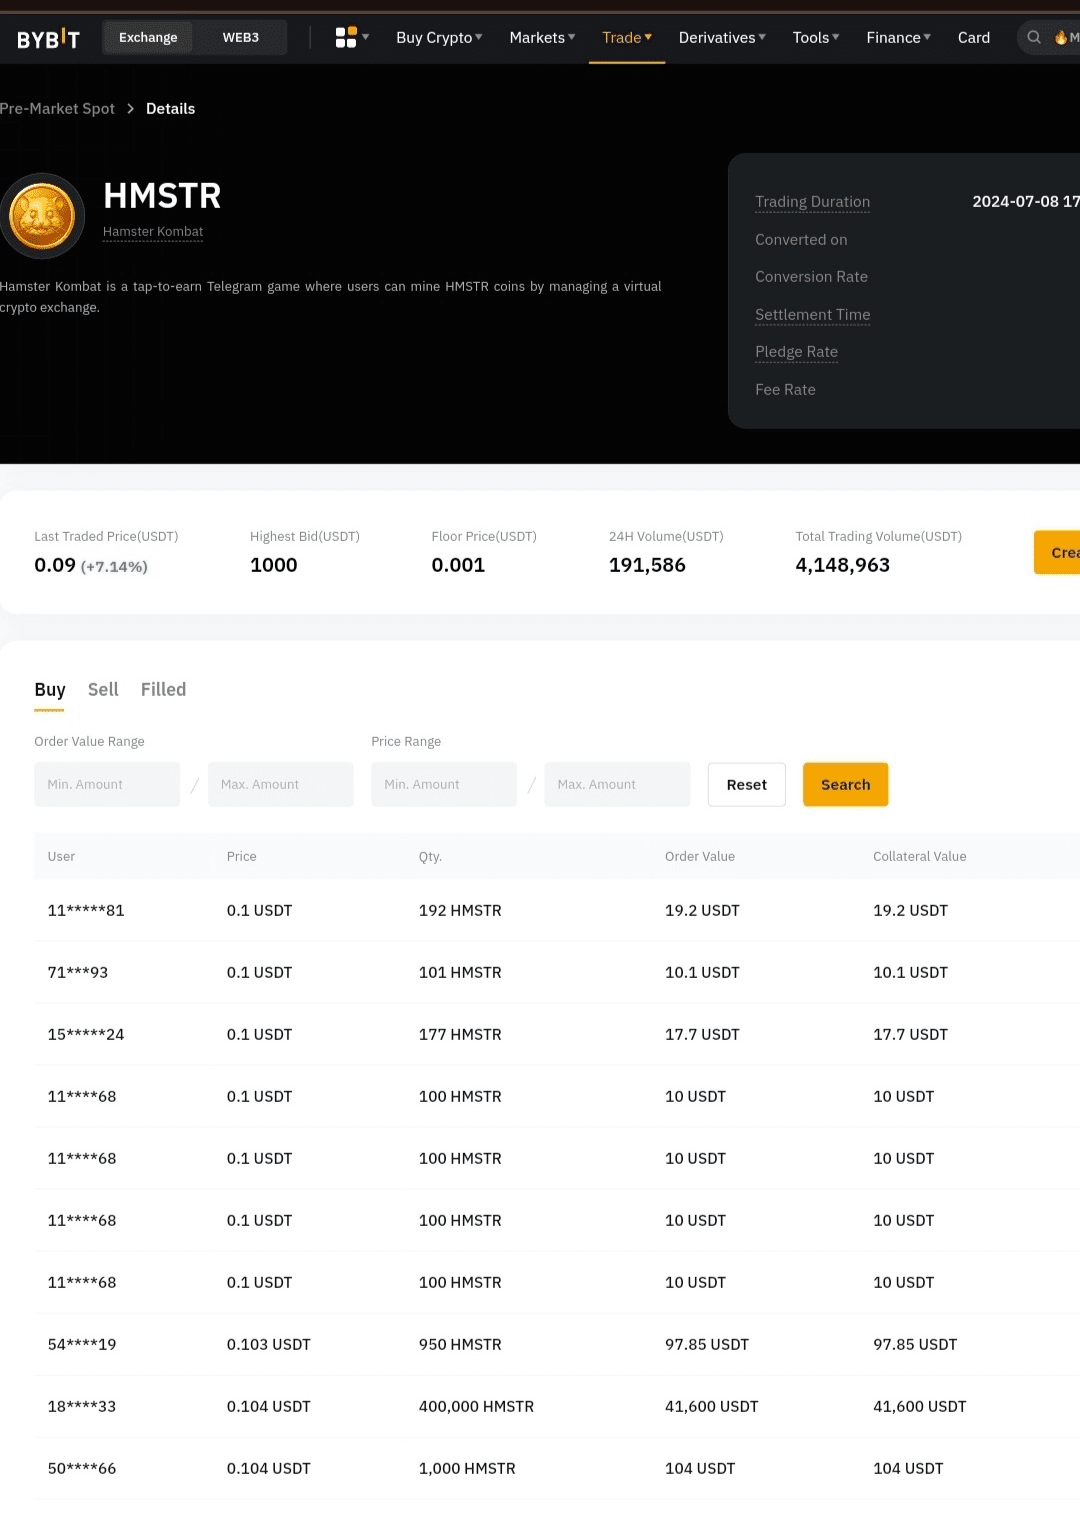Open the Derivatives dropdown menu
This screenshot has width=1080, height=1535.
[x=722, y=38]
